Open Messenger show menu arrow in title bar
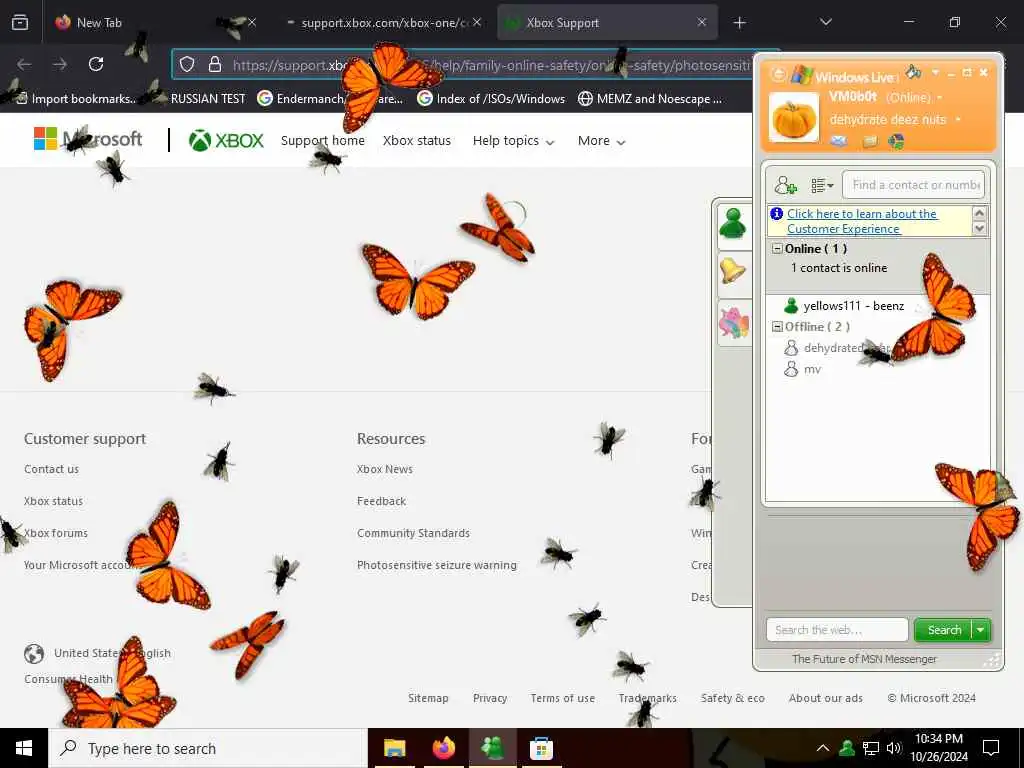Viewport: 1024px width, 768px height. (x=935, y=72)
